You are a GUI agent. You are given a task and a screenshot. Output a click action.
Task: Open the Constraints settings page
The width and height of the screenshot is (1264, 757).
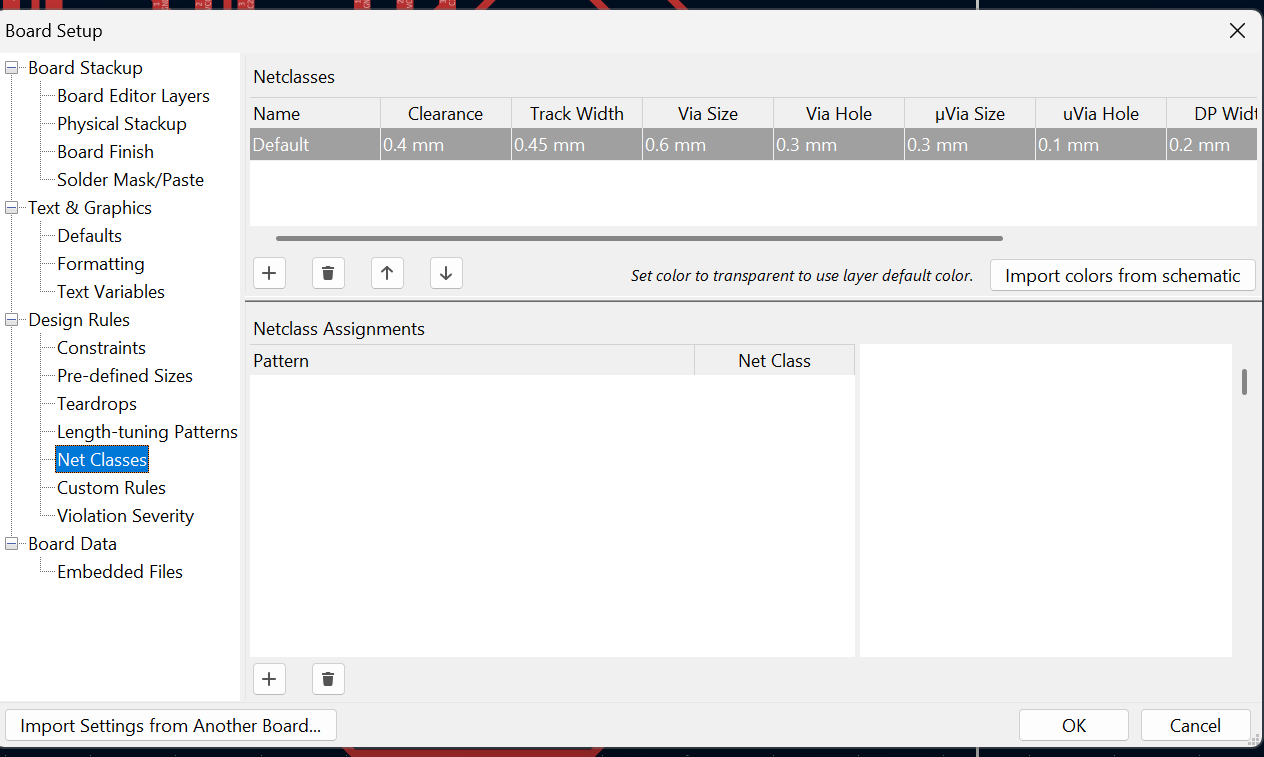click(x=99, y=347)
